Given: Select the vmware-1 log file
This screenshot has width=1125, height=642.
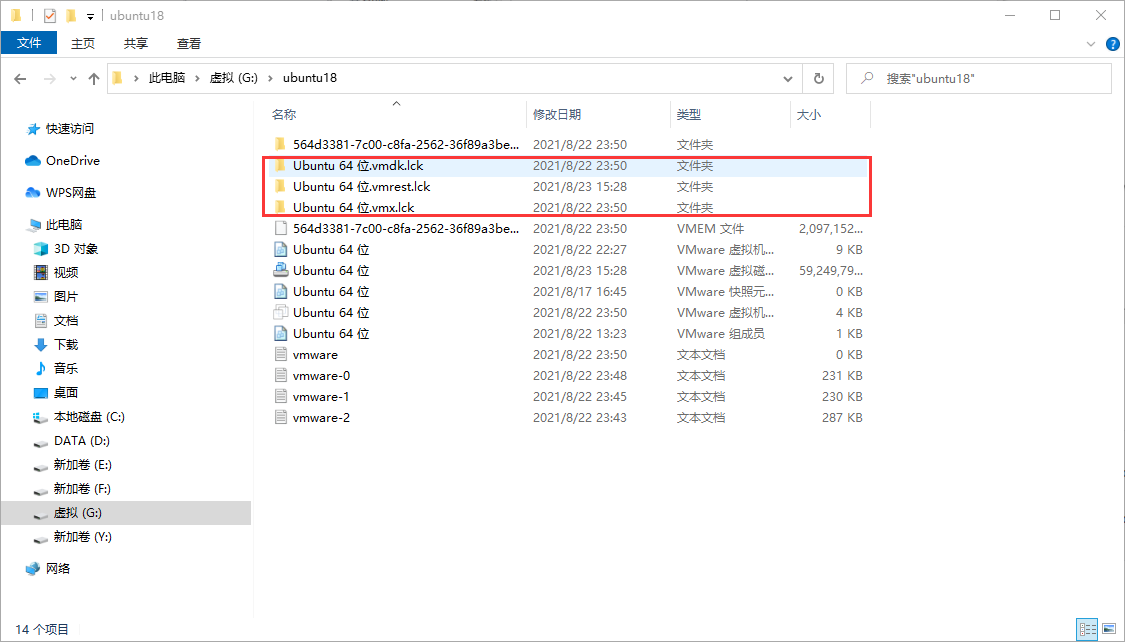Looking at the screenshot, I should click(567, 397).
